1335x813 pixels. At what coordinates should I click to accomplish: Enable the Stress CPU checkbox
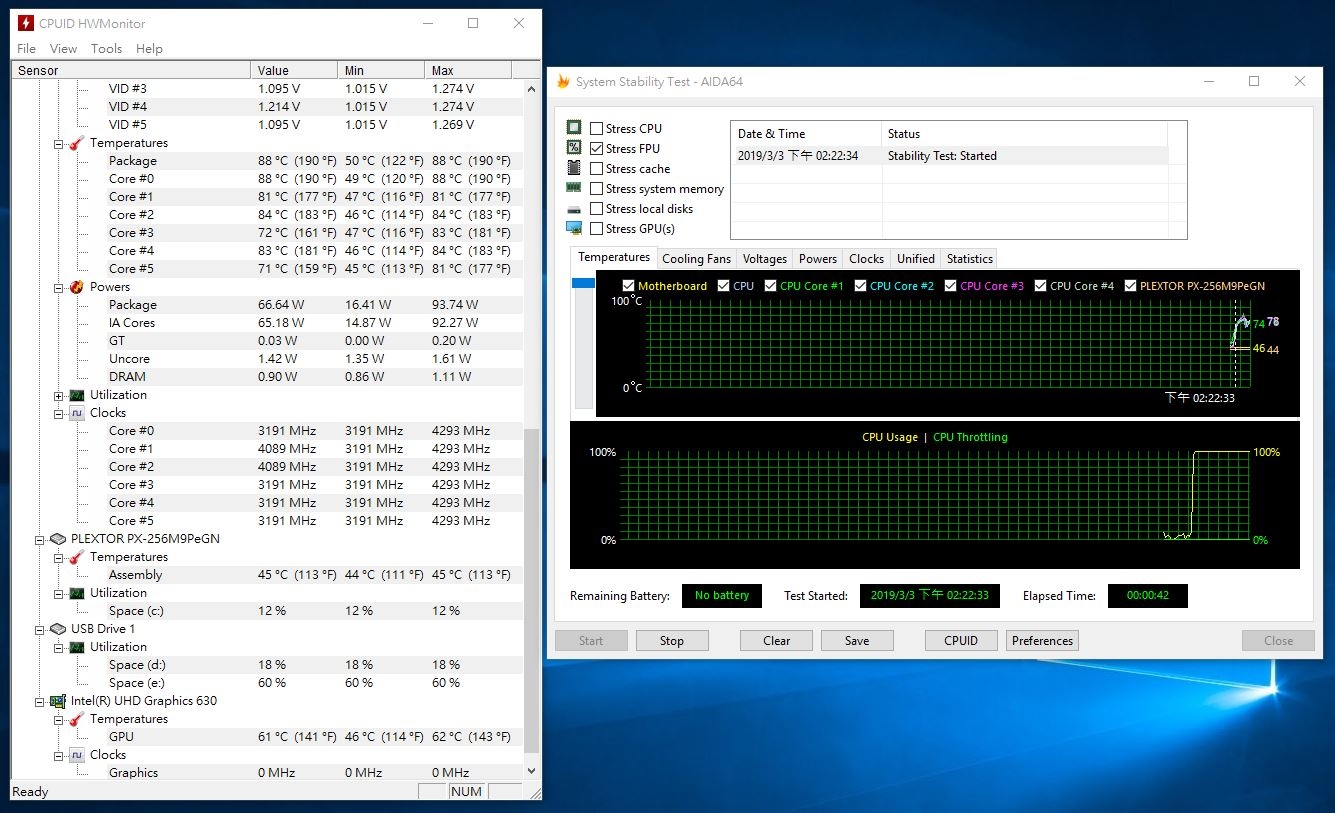click(597, 129)
